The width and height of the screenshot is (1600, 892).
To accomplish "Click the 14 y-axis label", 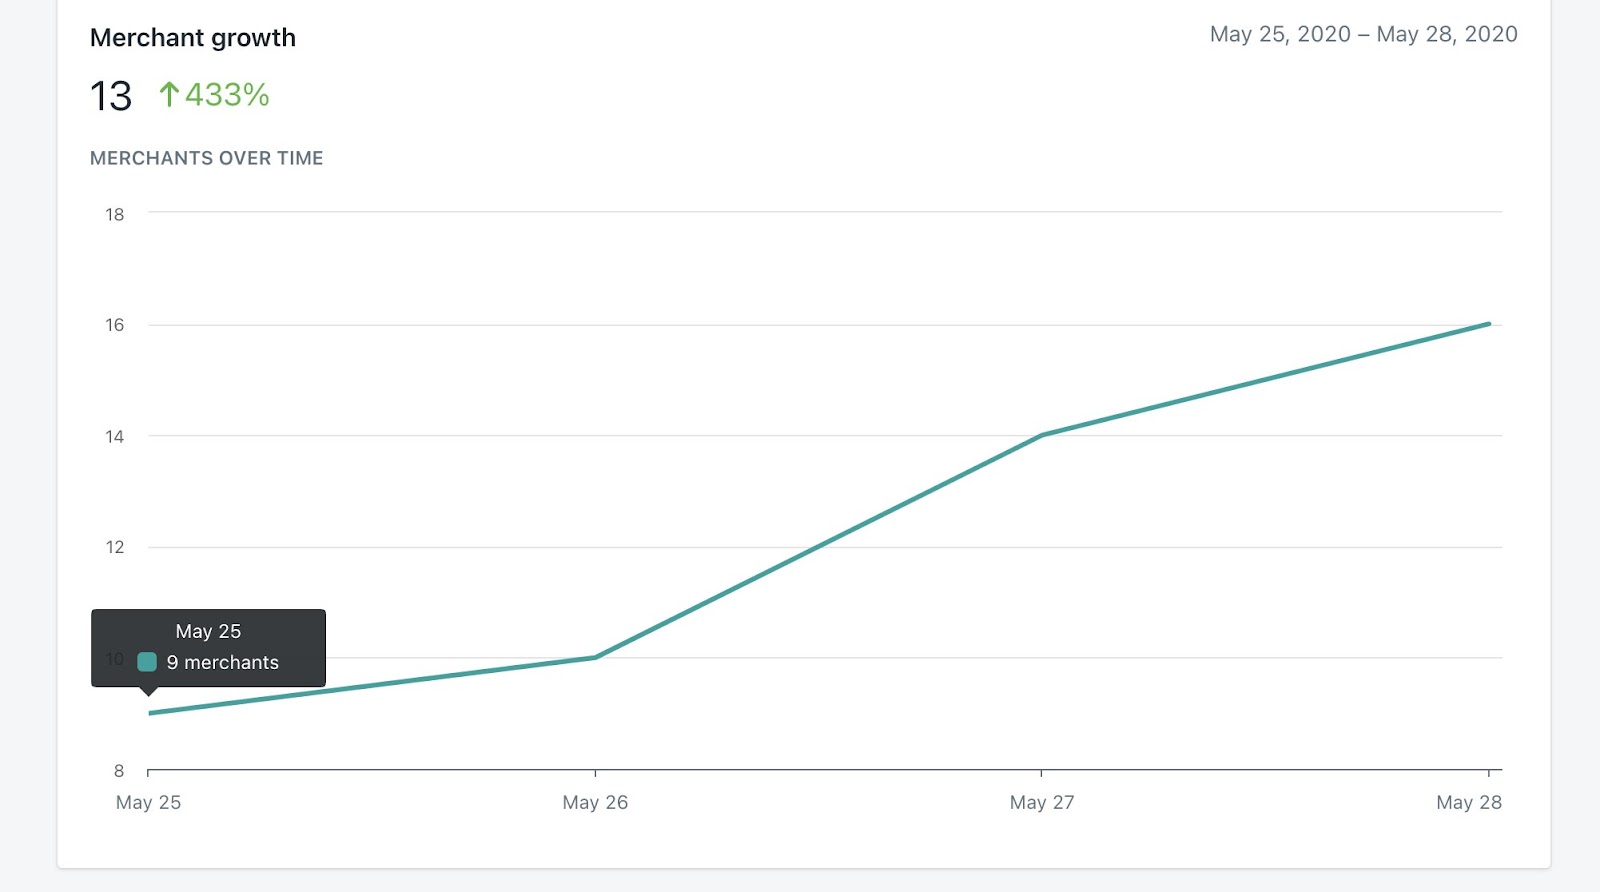I will pos(115,436).
